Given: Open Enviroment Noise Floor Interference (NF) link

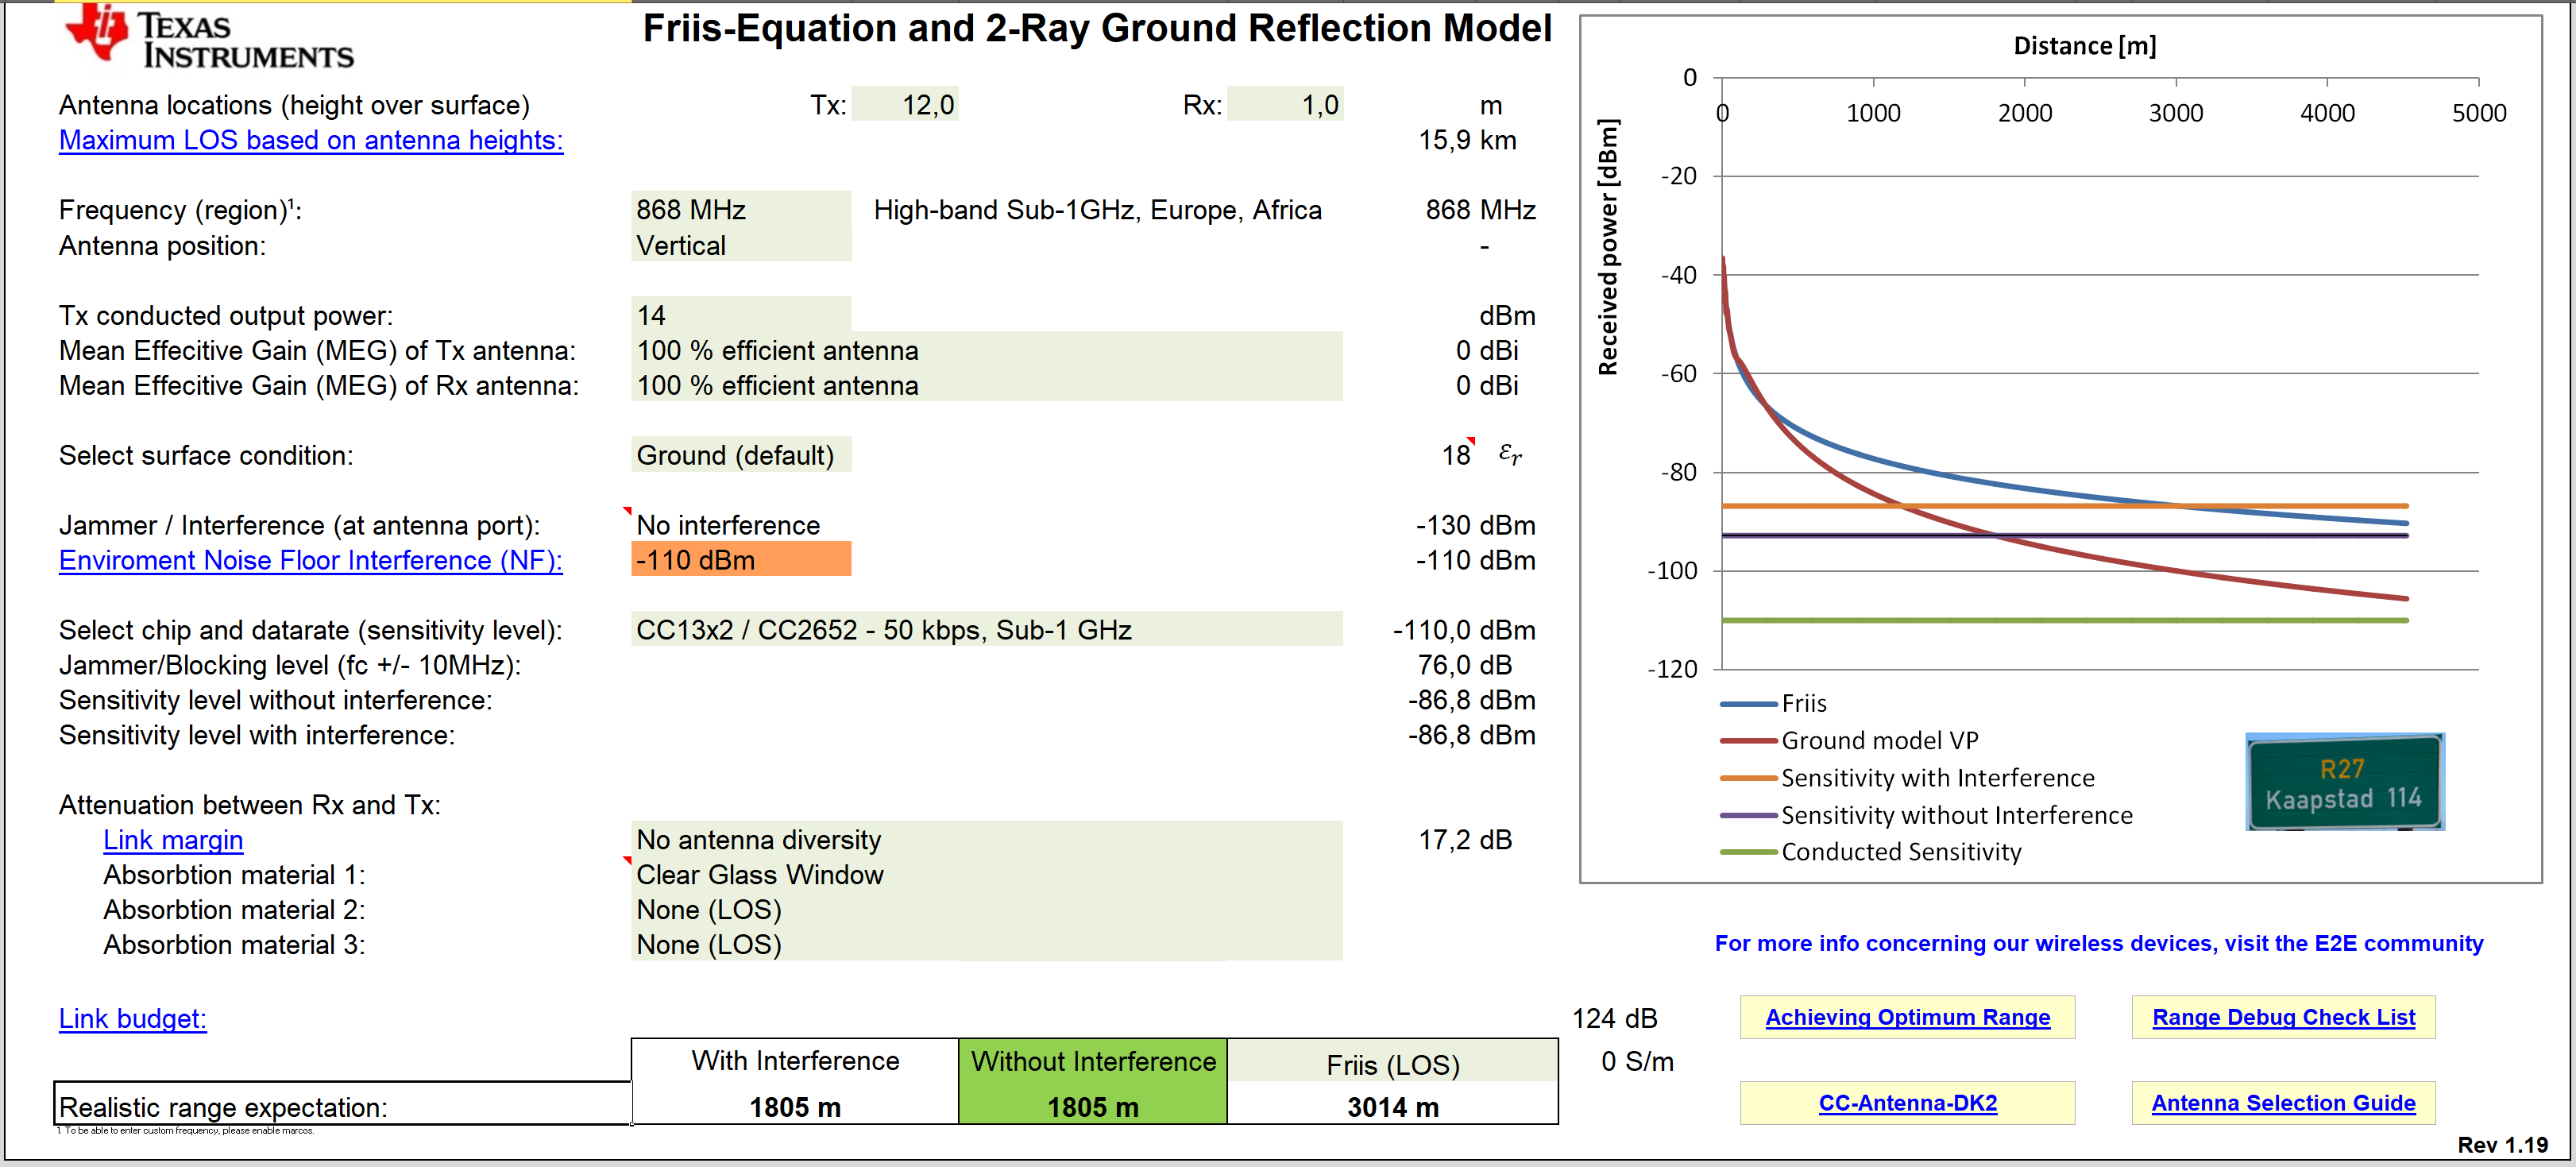Looking at the screenshot, I should tap(311, 560).
